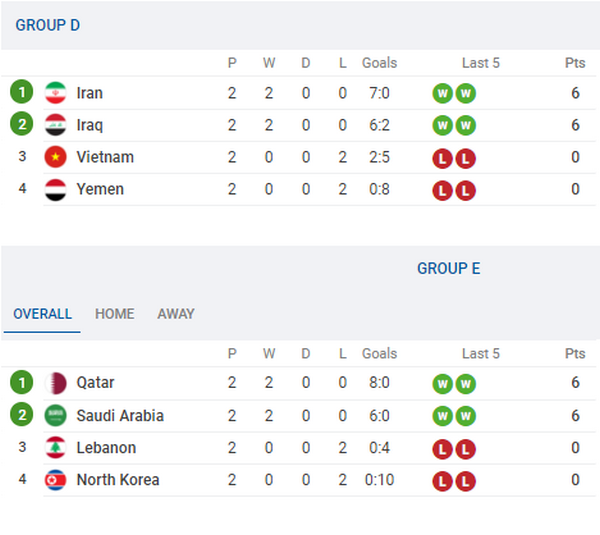The image size is (600, 535).
Task: Select Qatar's first W result badge
Action: 442,383
